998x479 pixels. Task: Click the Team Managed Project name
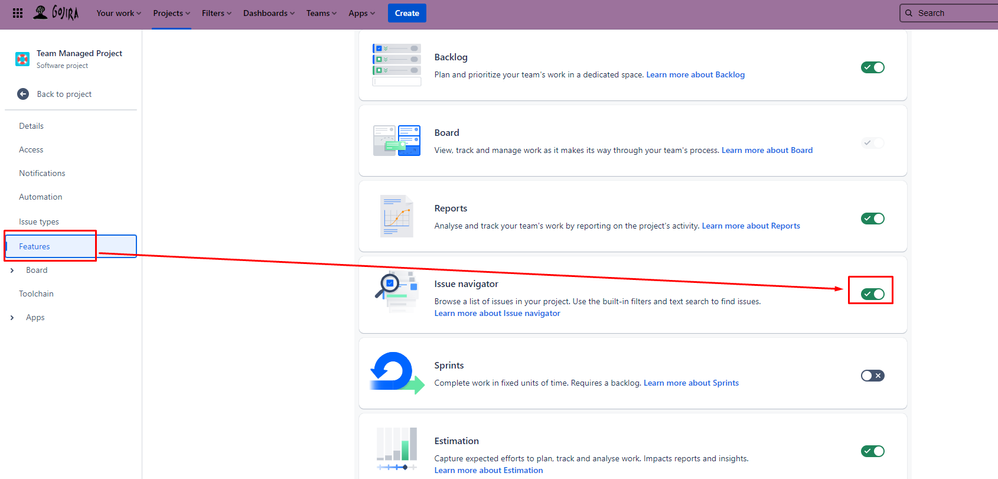pos(80,53)
